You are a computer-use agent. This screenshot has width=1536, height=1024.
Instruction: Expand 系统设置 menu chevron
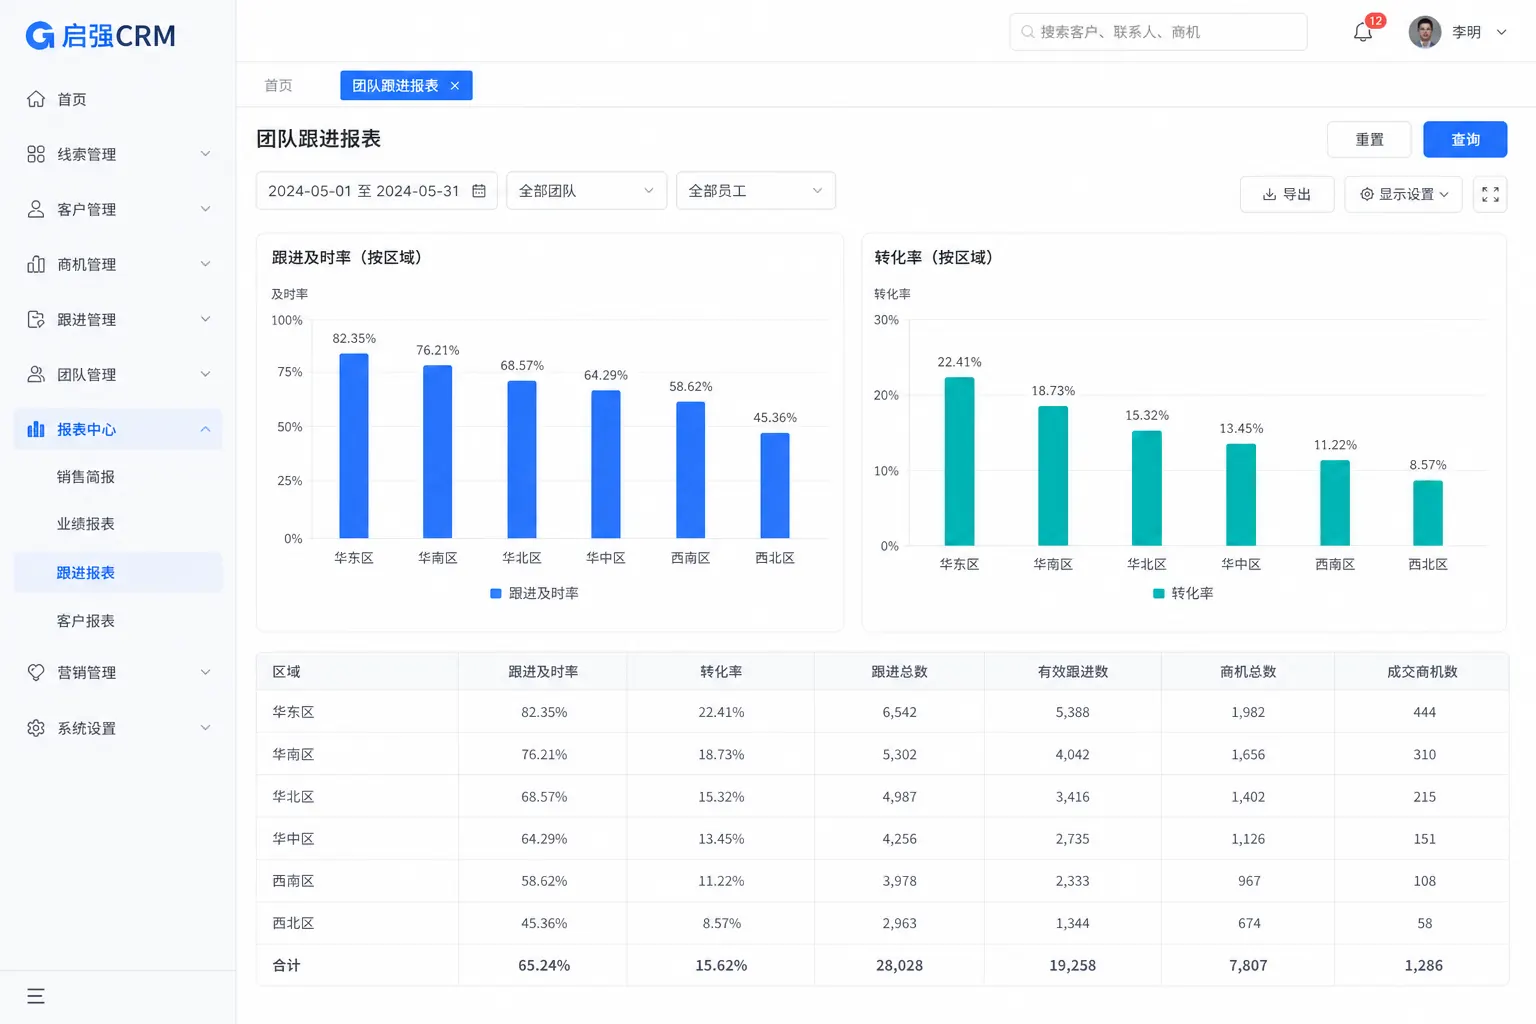point(206,728)
